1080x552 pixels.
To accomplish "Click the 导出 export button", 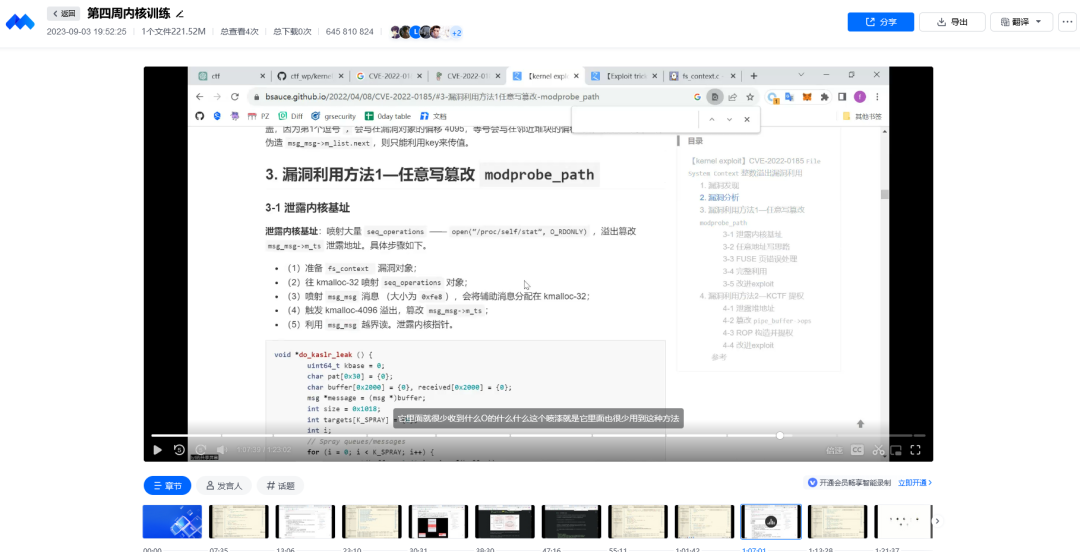I will pyautogui.click(x=951, y=22).
